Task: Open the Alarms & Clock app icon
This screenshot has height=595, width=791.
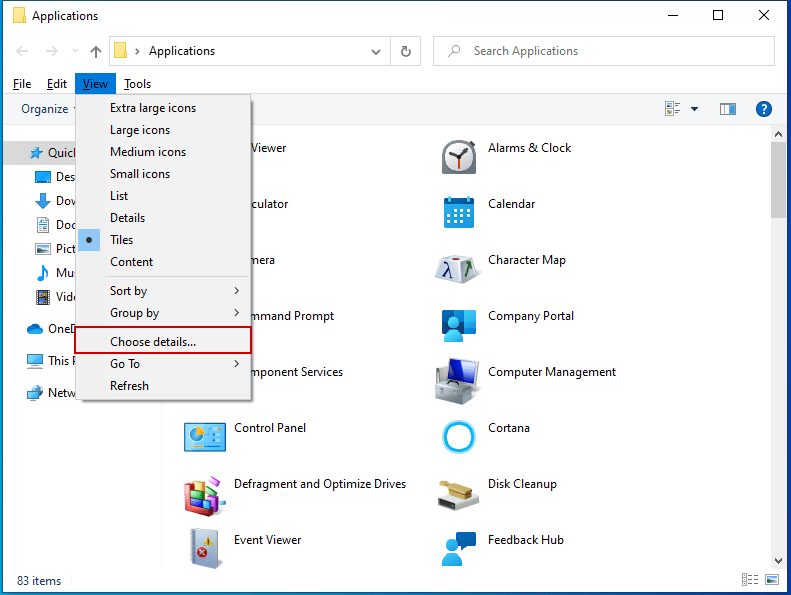Action: pyautogui.click(x=459, y=156)
